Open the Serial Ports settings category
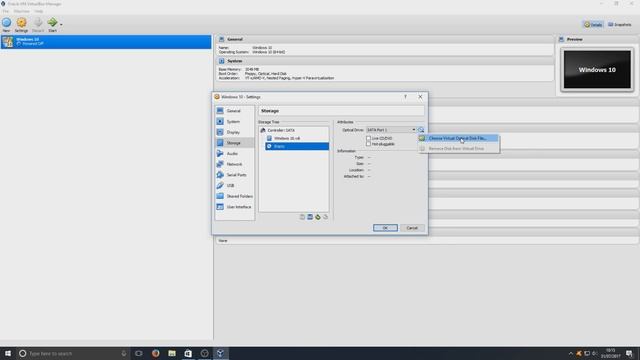The height and width of the screenshot is (360, 640). click(234, 175)
